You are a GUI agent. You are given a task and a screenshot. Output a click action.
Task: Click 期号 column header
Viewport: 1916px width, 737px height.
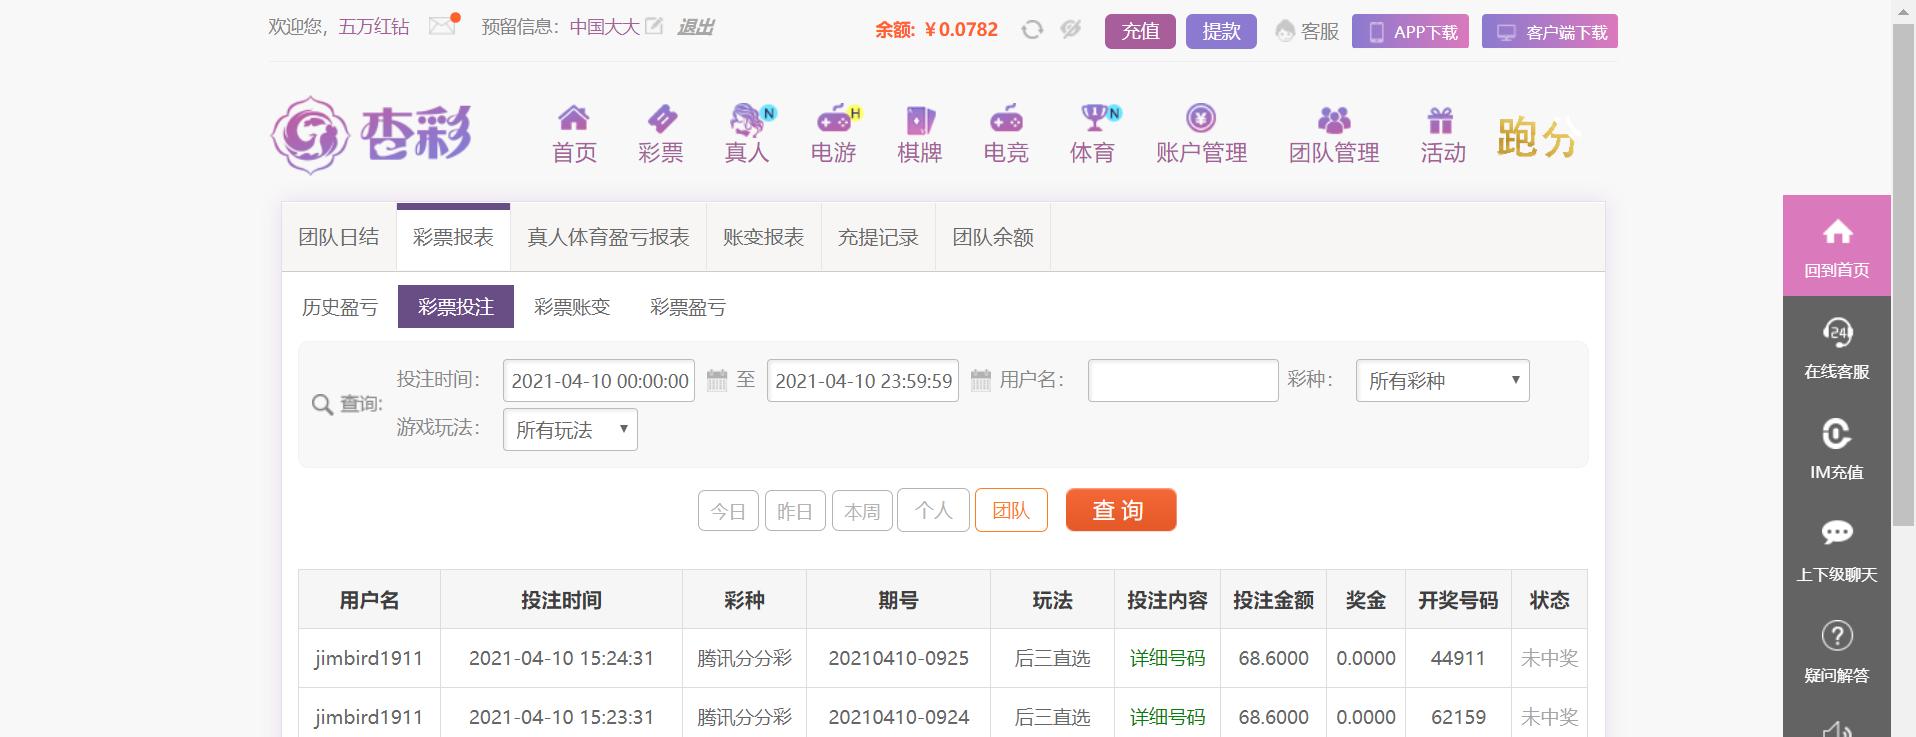coord(898,600)
